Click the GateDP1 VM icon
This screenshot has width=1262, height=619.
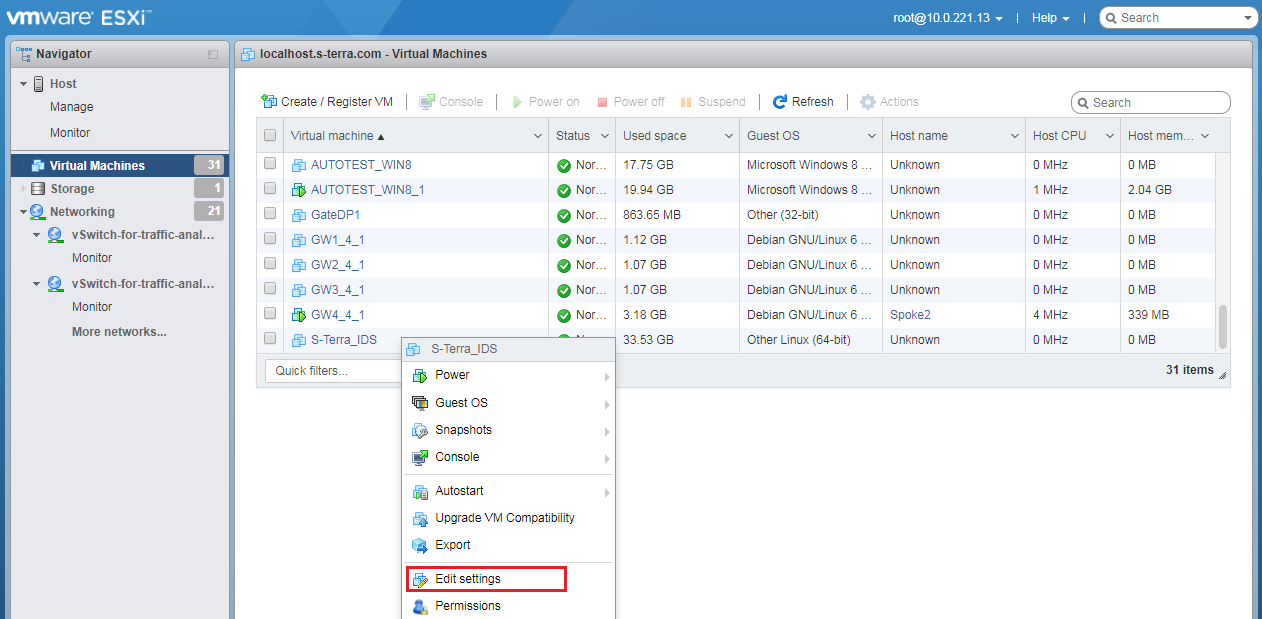(299, 215)
